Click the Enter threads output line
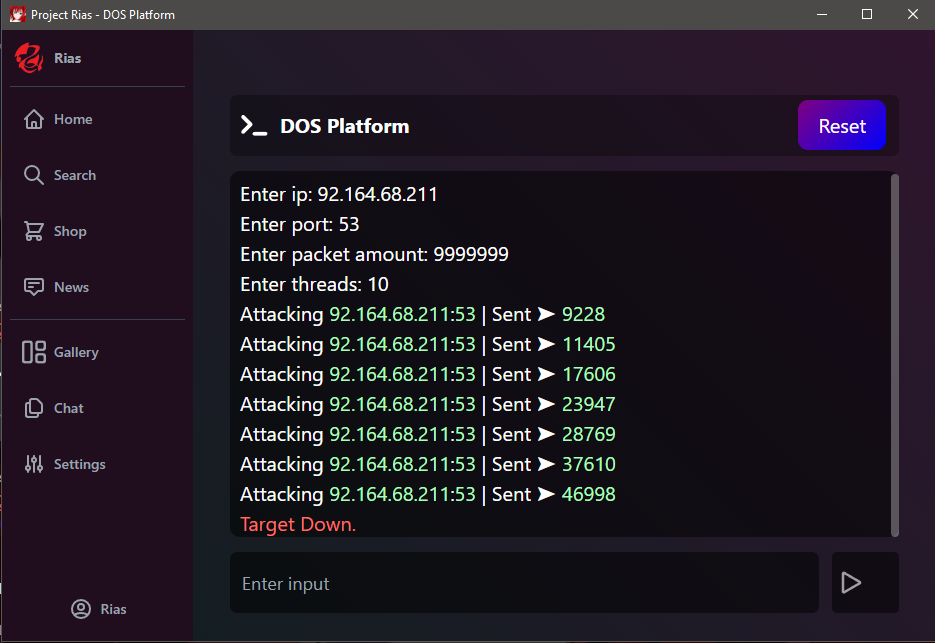The width and height of the screenshot is (935, 643). [x=314, y=284]
